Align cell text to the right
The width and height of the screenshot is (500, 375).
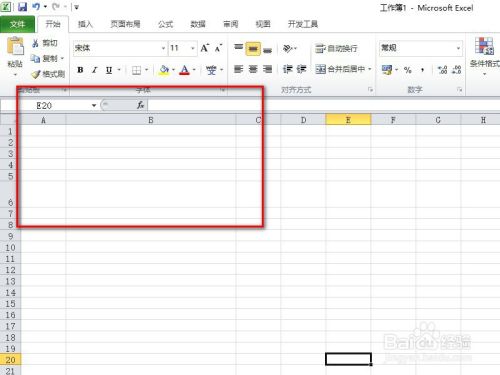(x=267, y=69)
